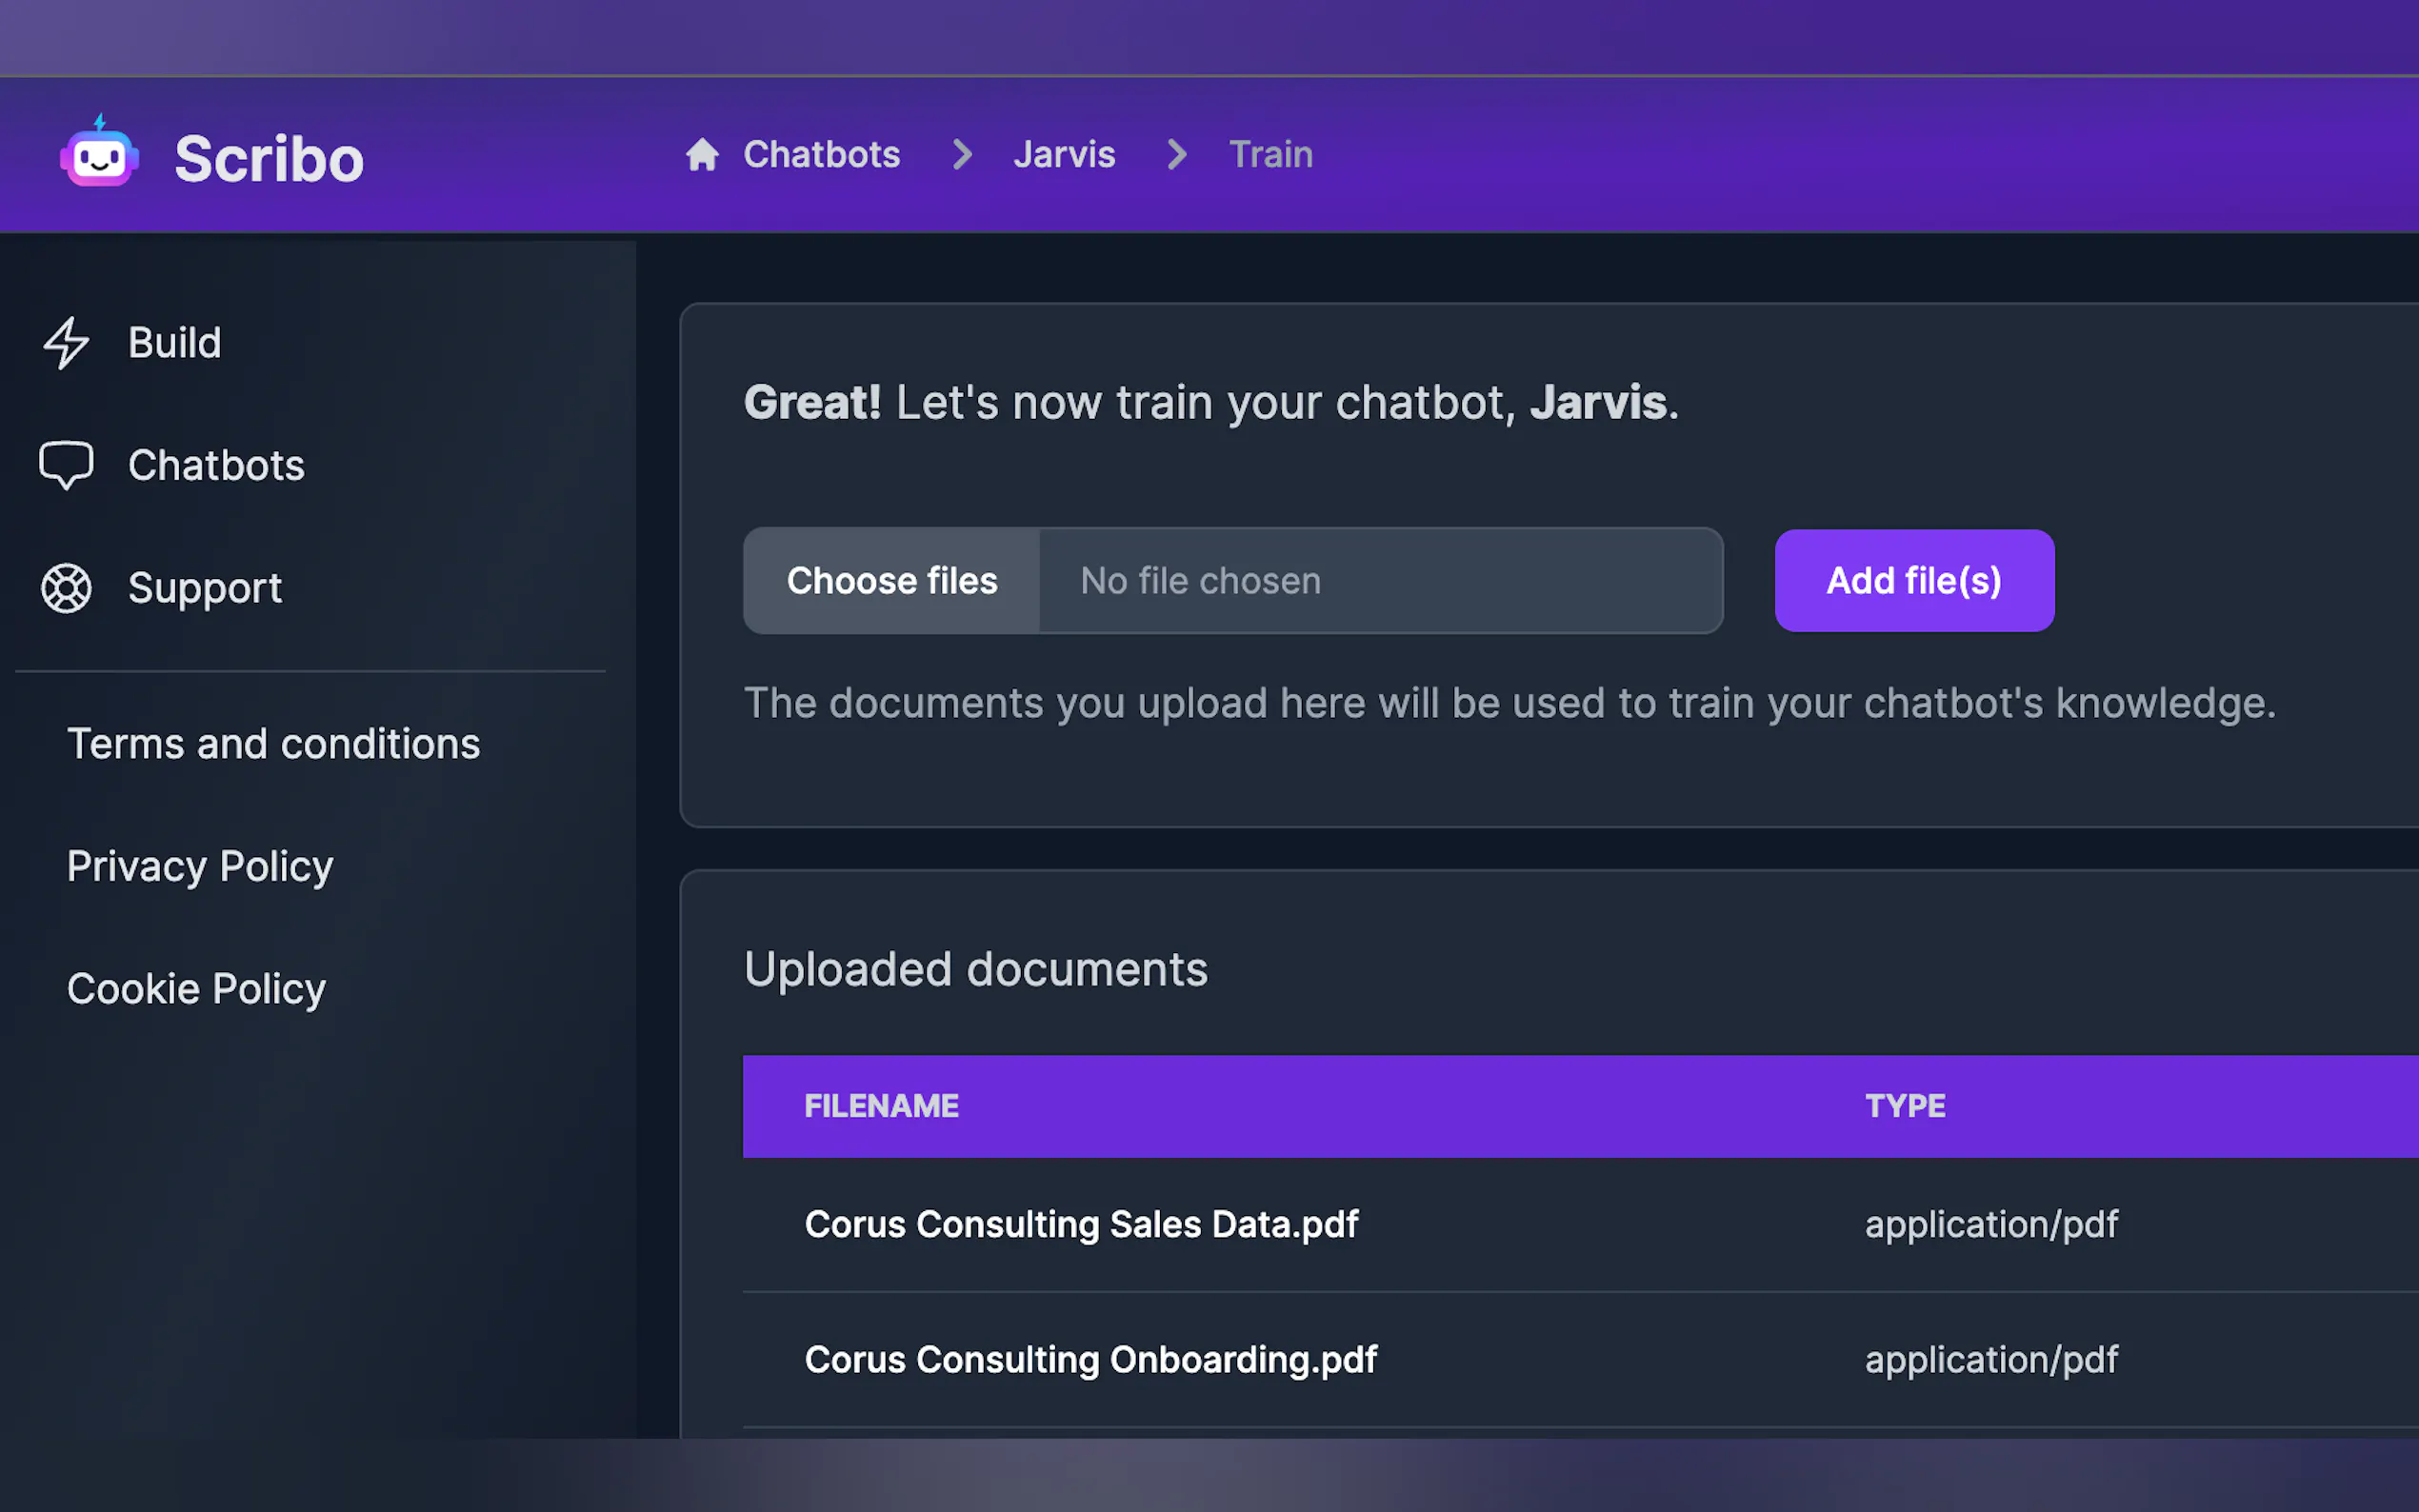Image resolution: width=2419 pixels, height=1512 pixels.
Task: Click the No file chosen field
Action: [1380, 581]
